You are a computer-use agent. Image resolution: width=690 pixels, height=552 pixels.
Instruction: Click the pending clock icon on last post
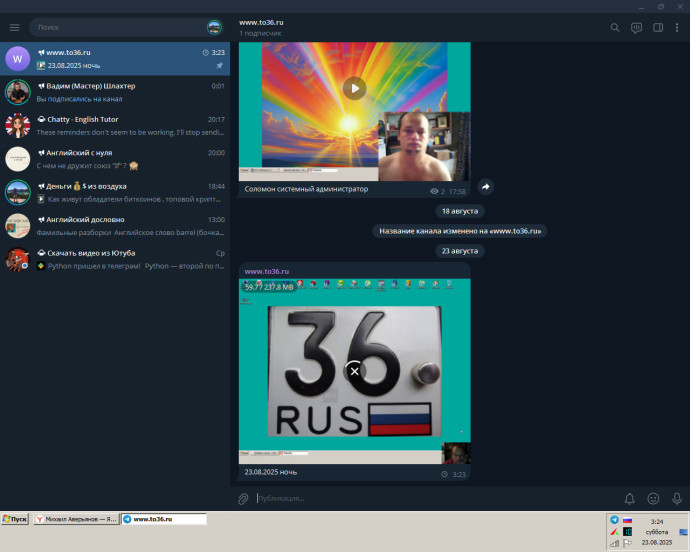click(x=444, y=475)
